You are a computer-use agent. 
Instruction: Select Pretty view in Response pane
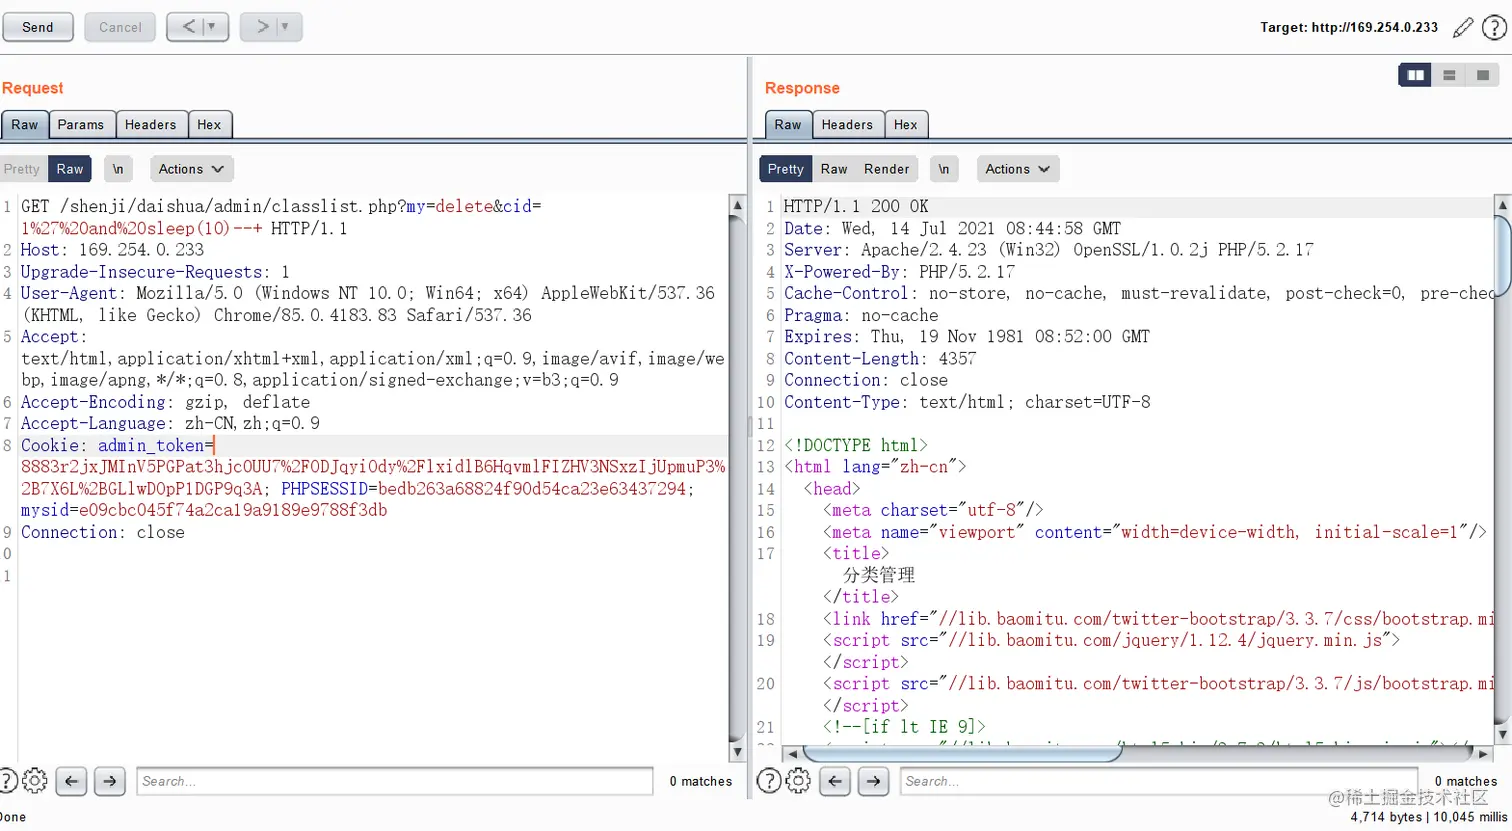click(786, 169)
